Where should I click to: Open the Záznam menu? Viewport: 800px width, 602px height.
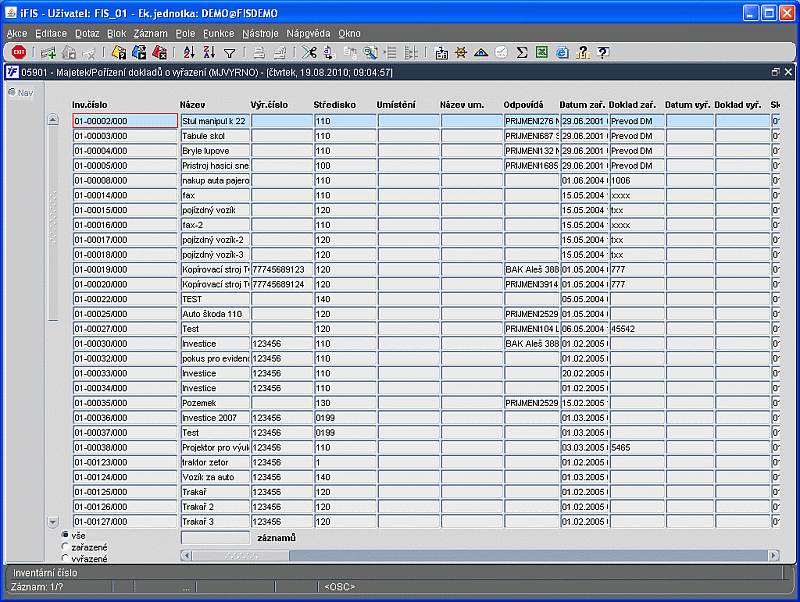tap(150, 33)
